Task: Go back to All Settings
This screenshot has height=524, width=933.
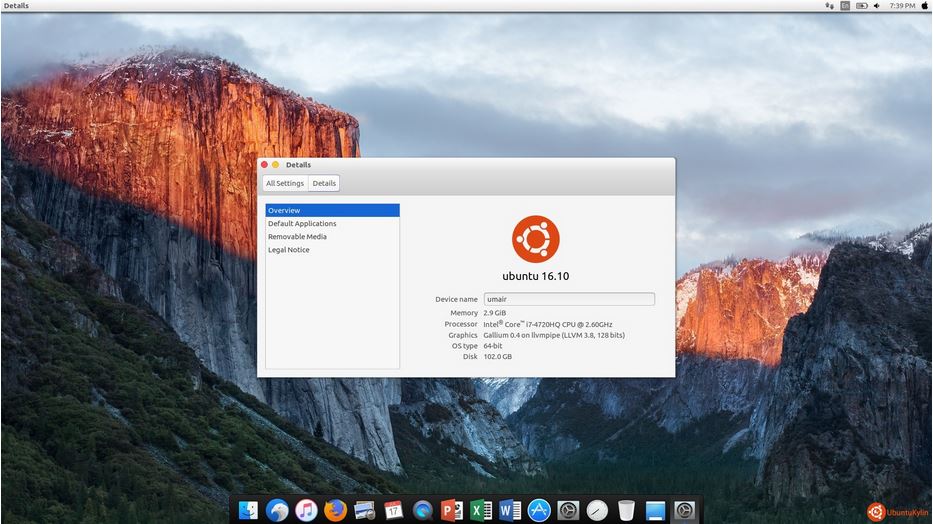Action: (x=285, y=183)
